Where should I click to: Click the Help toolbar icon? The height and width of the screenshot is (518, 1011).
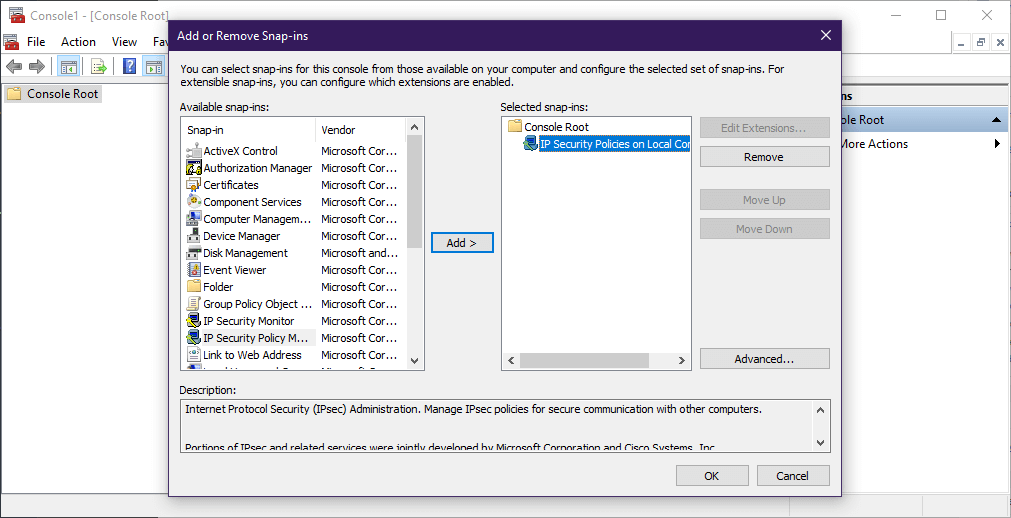pyautogui.click(x=129, y=67)
